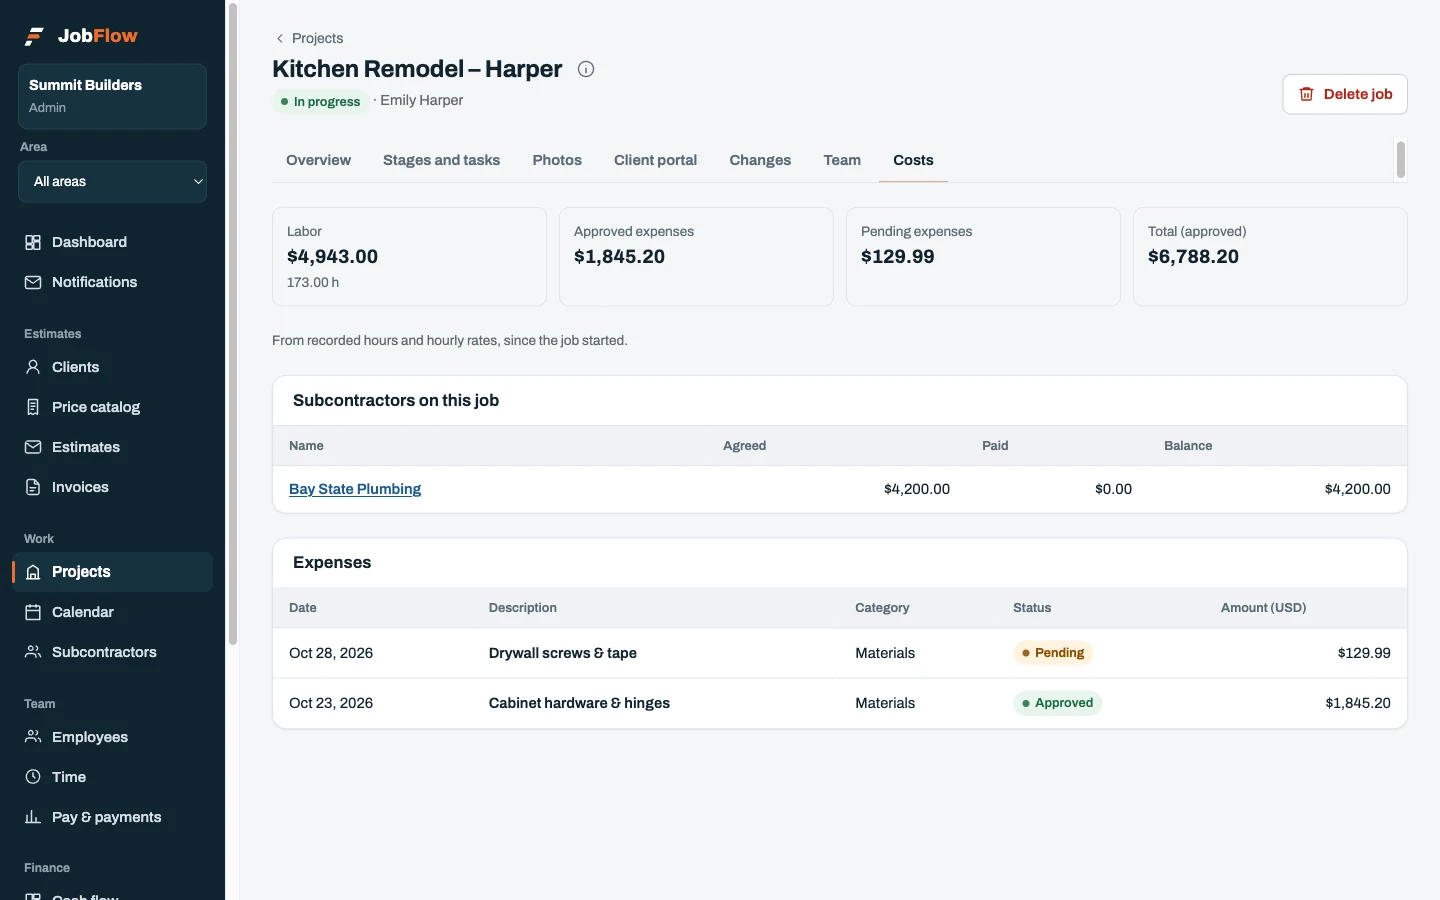Viewport: 1440px width, 900px height.
Task: Open the Bay State Plumbing link
Action: click(x=355, y=489)
